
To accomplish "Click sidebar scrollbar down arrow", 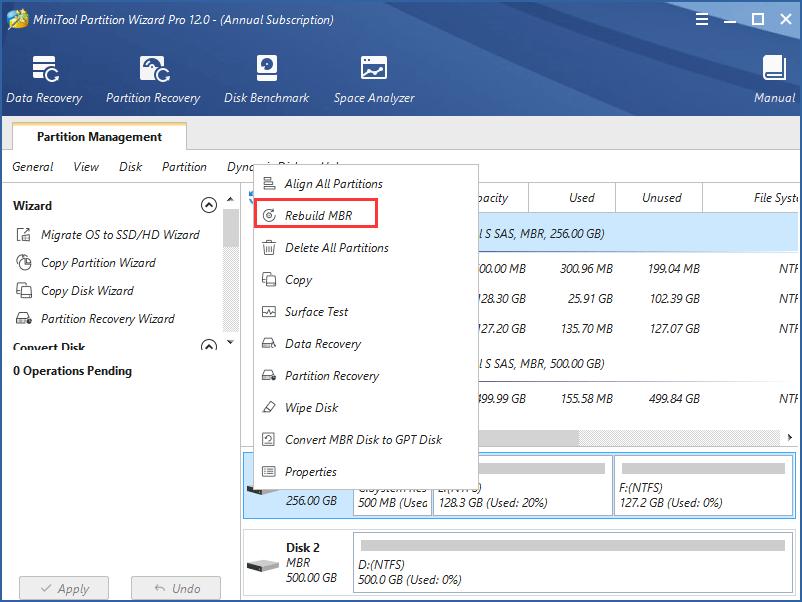I will (x=231, y=342).
